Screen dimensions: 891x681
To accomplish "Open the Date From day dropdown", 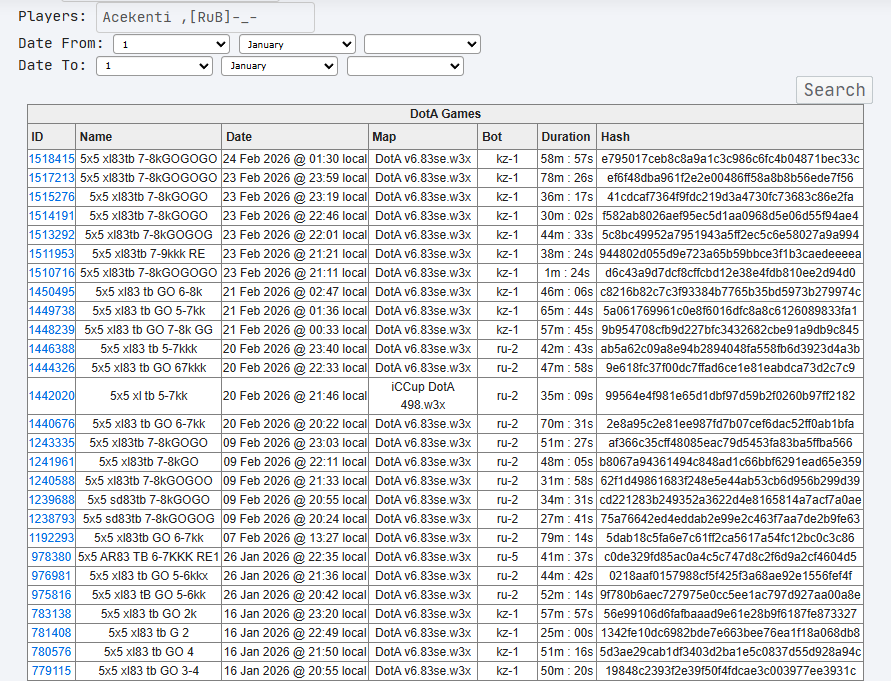I will click(x=171, y=44).
